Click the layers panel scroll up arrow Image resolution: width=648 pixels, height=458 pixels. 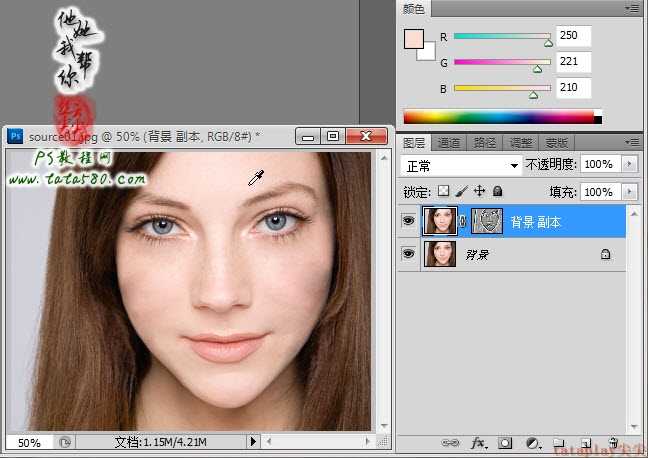634,213
